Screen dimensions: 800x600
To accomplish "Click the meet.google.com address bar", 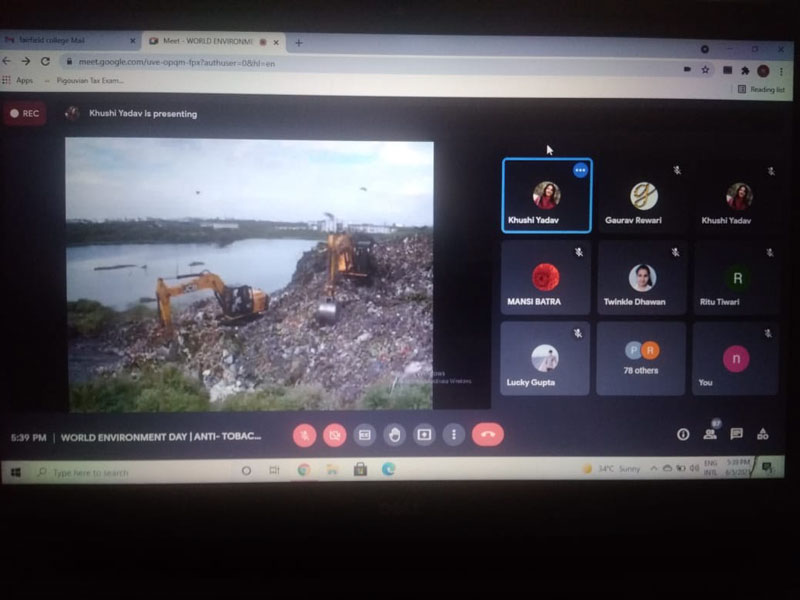I will 300,62.
